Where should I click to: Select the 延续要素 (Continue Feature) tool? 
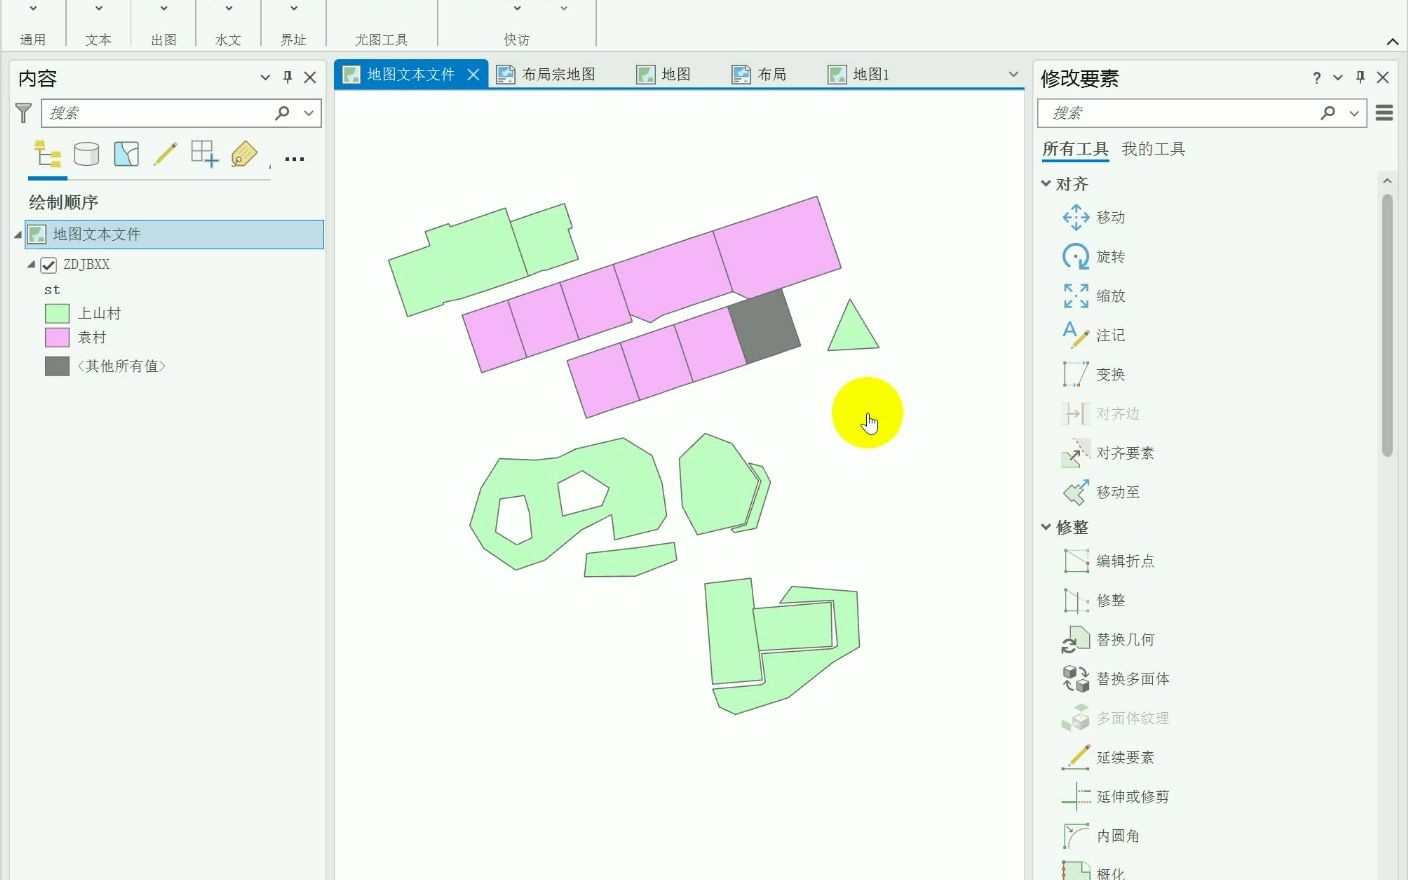point(1107,757)
